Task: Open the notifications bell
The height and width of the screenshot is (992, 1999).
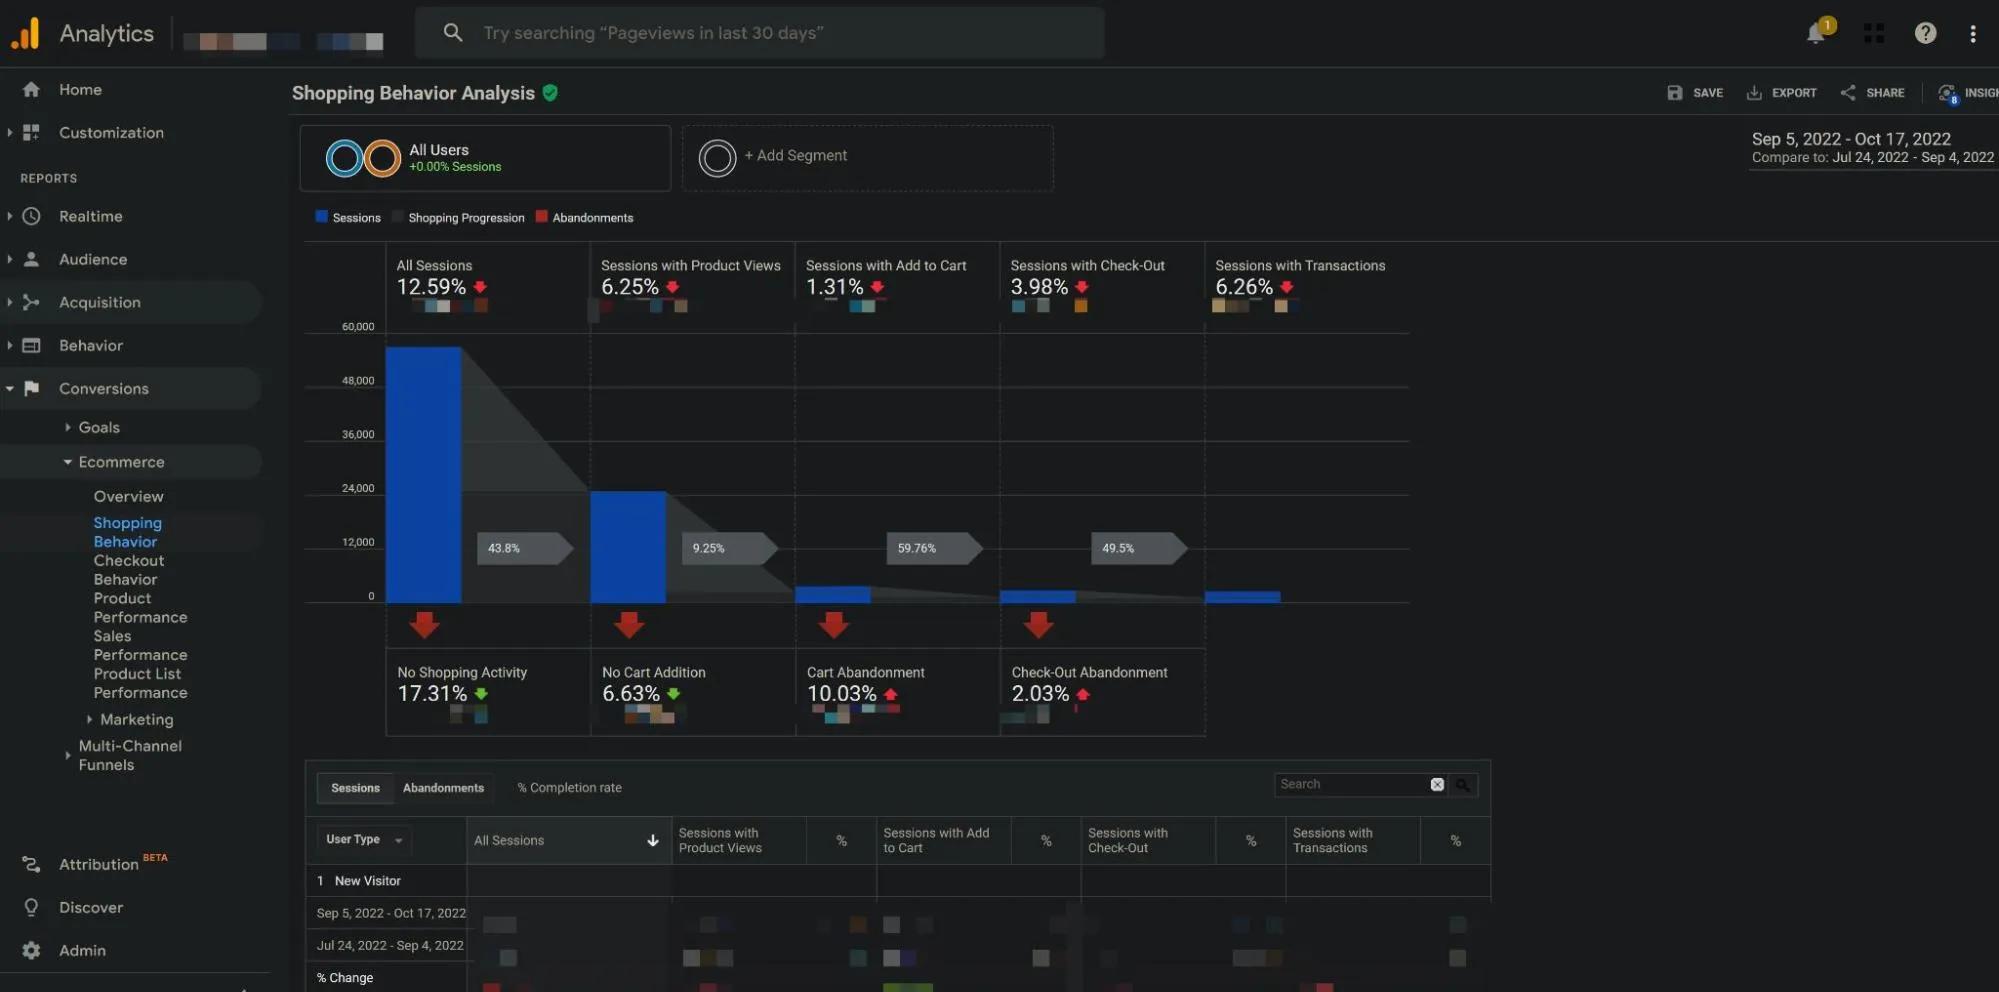Action: (1816, 33)
